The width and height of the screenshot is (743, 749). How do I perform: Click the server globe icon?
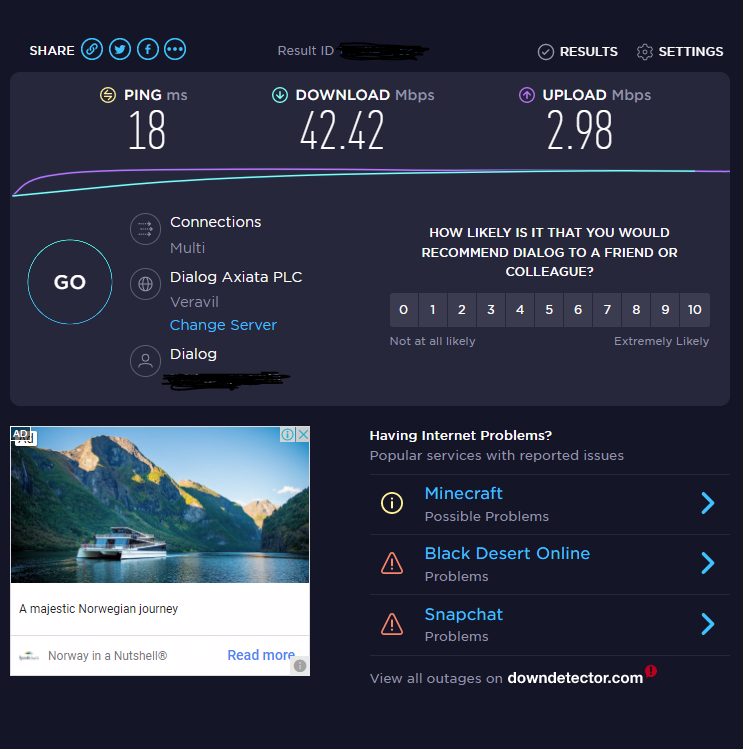point(145,284)
